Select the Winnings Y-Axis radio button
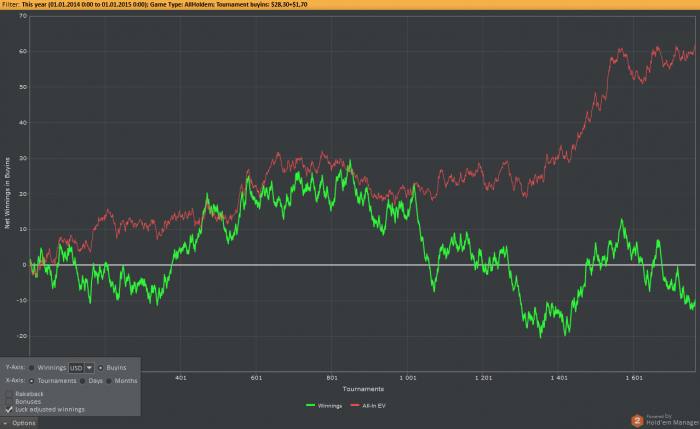Image resolution: width=700 pixels, height=429 pixels. point(32,368)
